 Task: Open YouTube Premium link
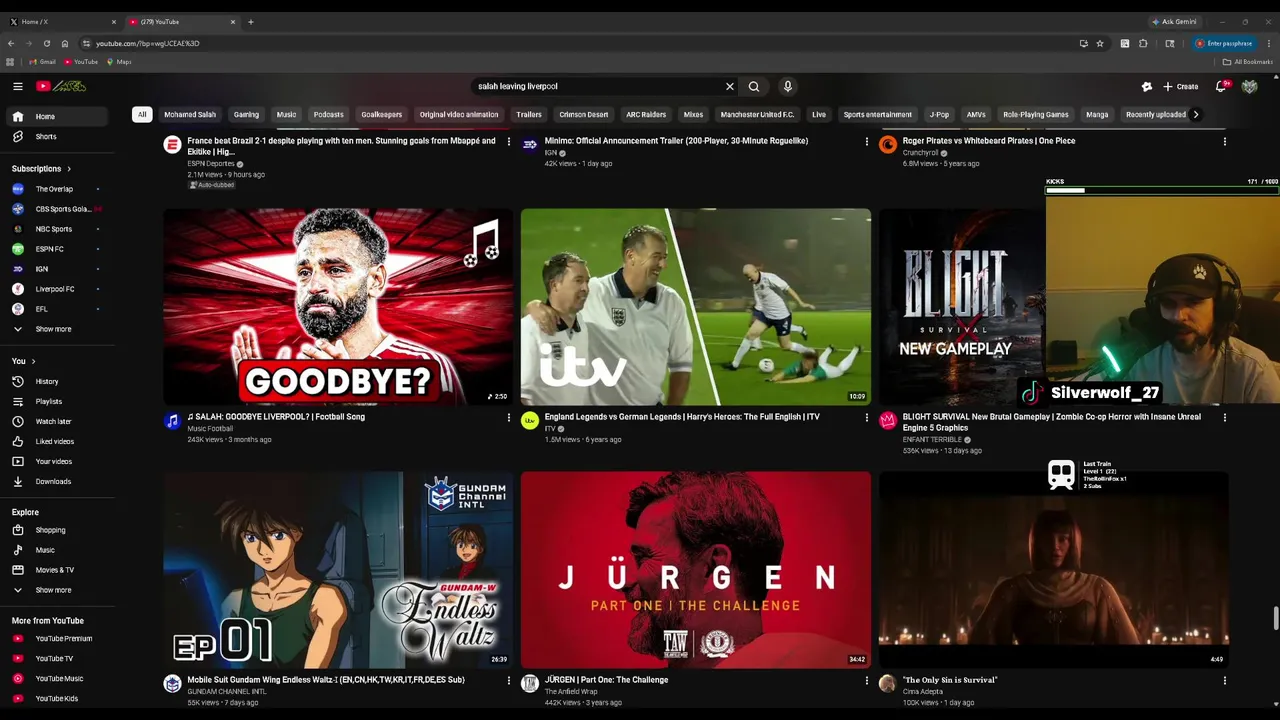coord(58,638)
